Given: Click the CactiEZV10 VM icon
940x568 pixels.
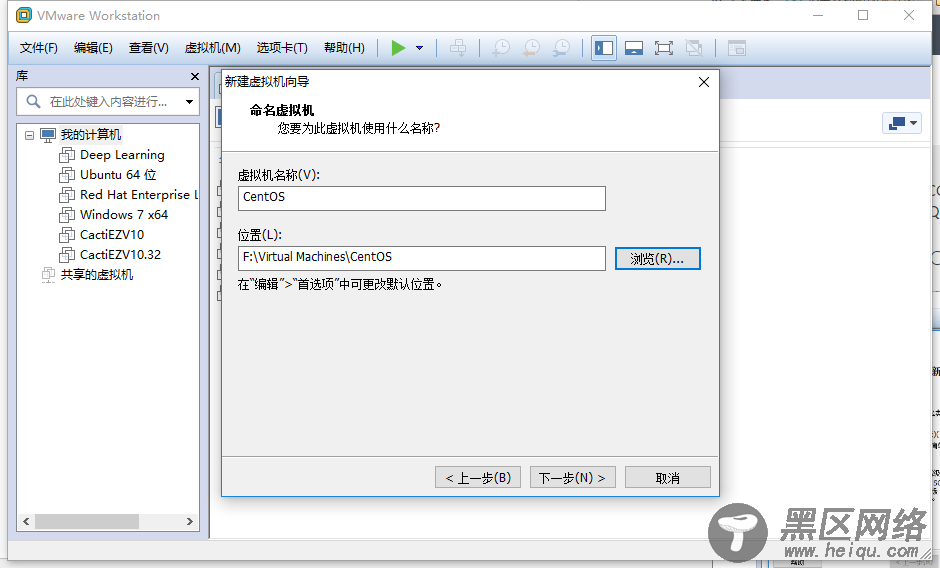Looking at the screenshot, I should 67,235.
